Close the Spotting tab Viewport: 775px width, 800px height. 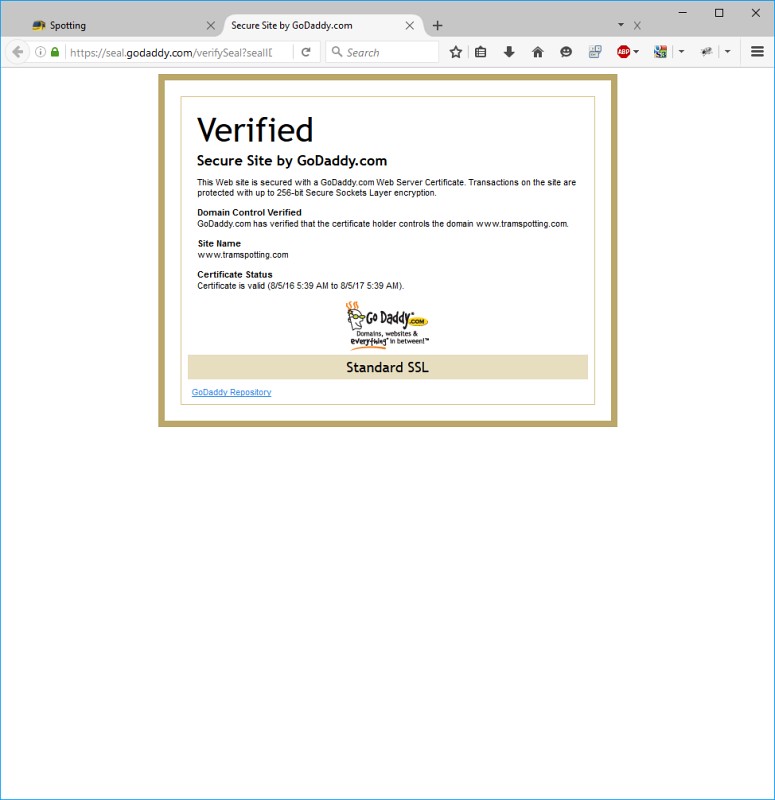point(211,26)
